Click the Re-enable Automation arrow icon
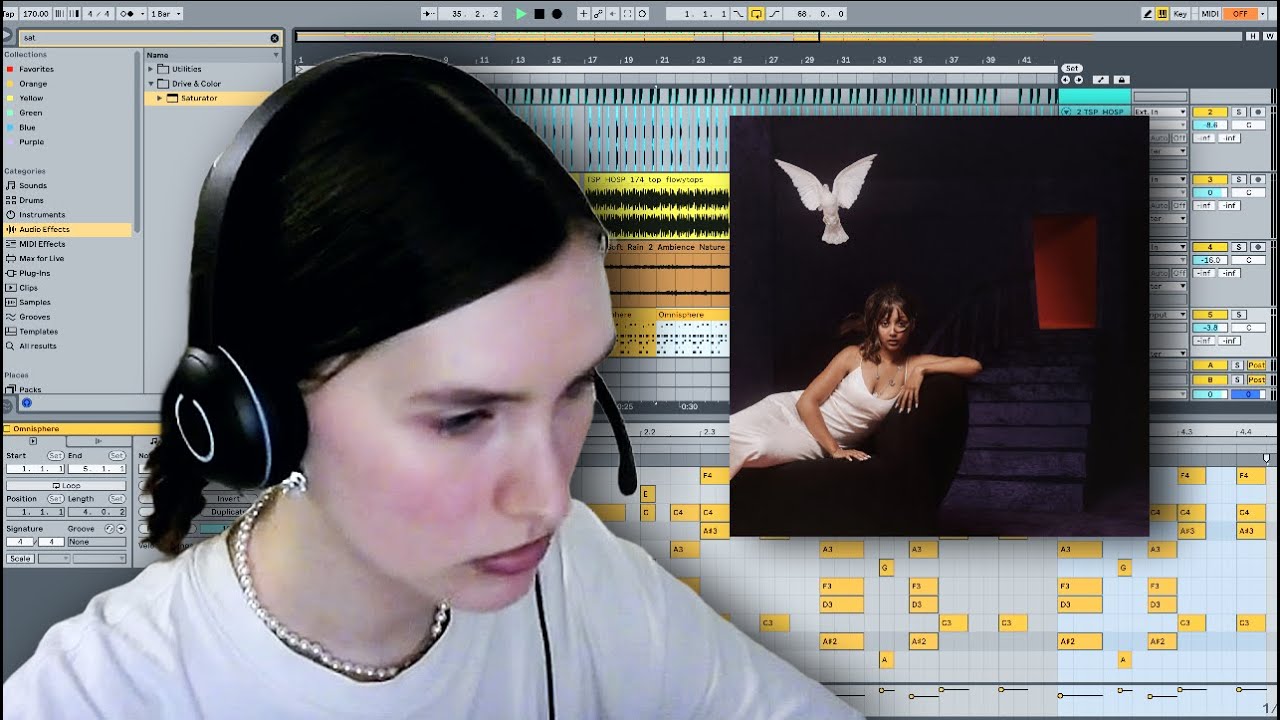The image size is (1280, 720). (612, 14)
